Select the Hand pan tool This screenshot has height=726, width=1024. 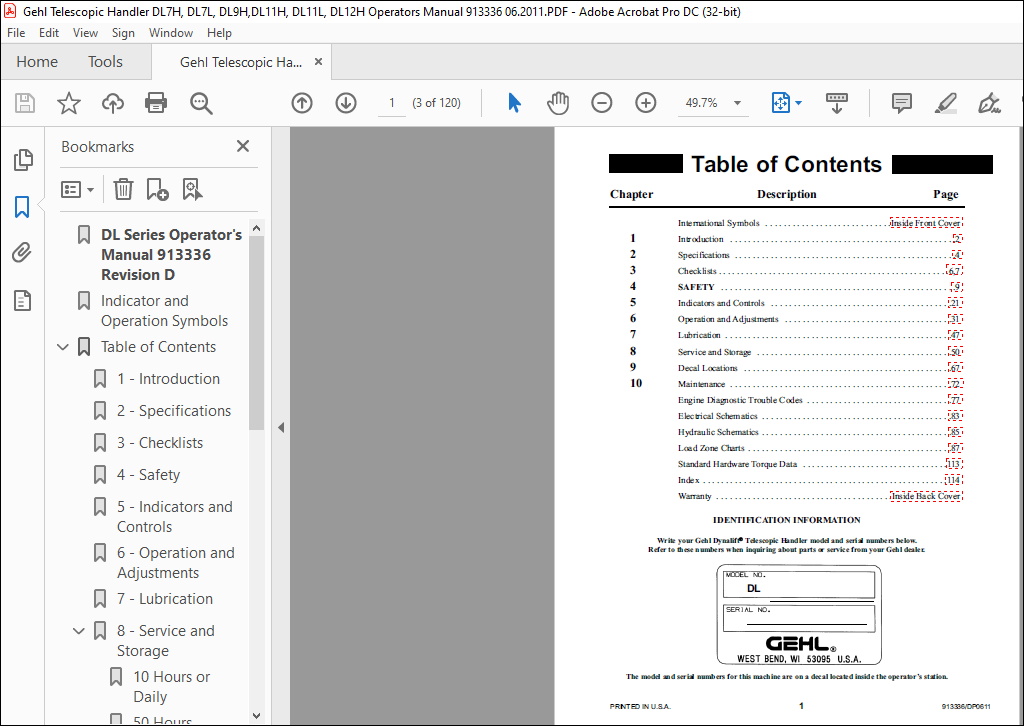(x=558, y=103)
